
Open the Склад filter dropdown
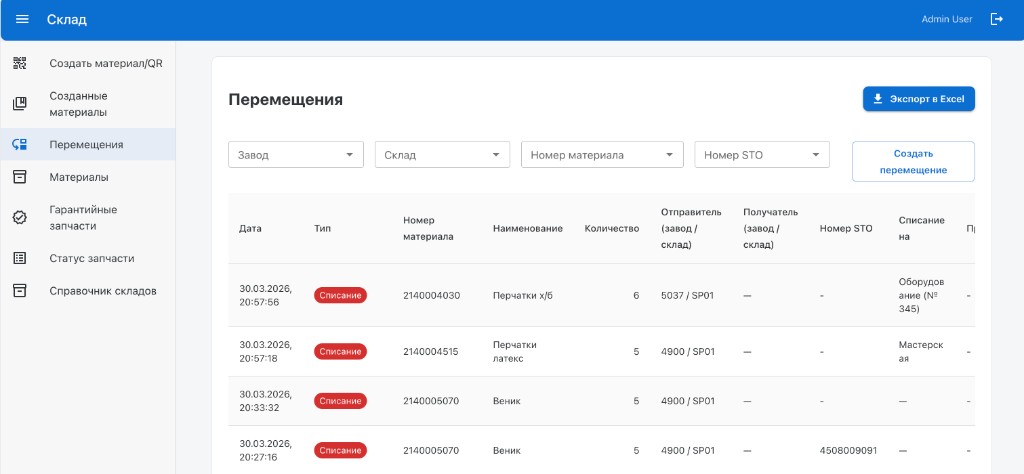coord(442,155)
